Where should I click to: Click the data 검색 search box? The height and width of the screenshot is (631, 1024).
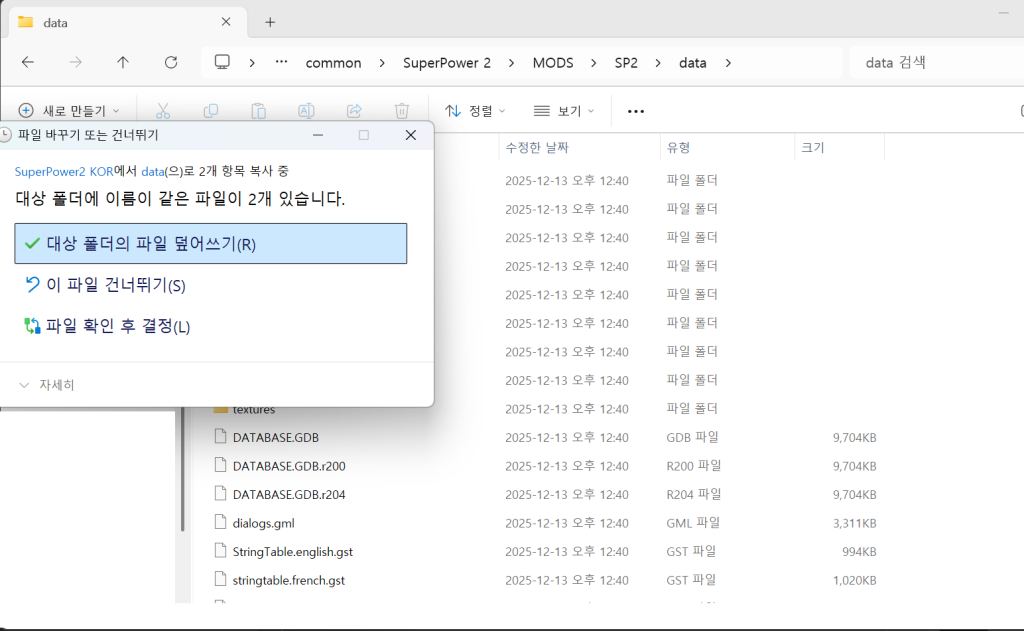[x=935, y=62]
